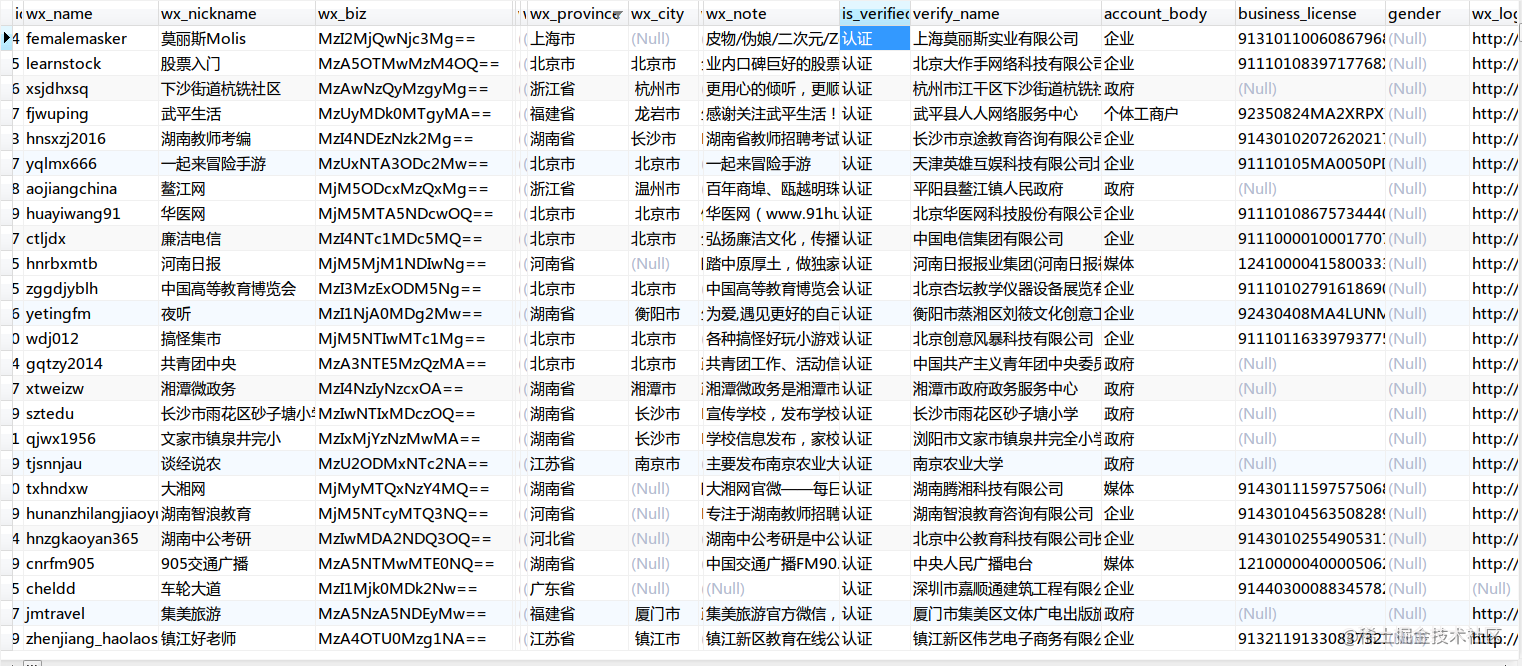This screenshot has width=1522, height=666.
Task: Click the yetingfm cell
Action: coord(90,314)
